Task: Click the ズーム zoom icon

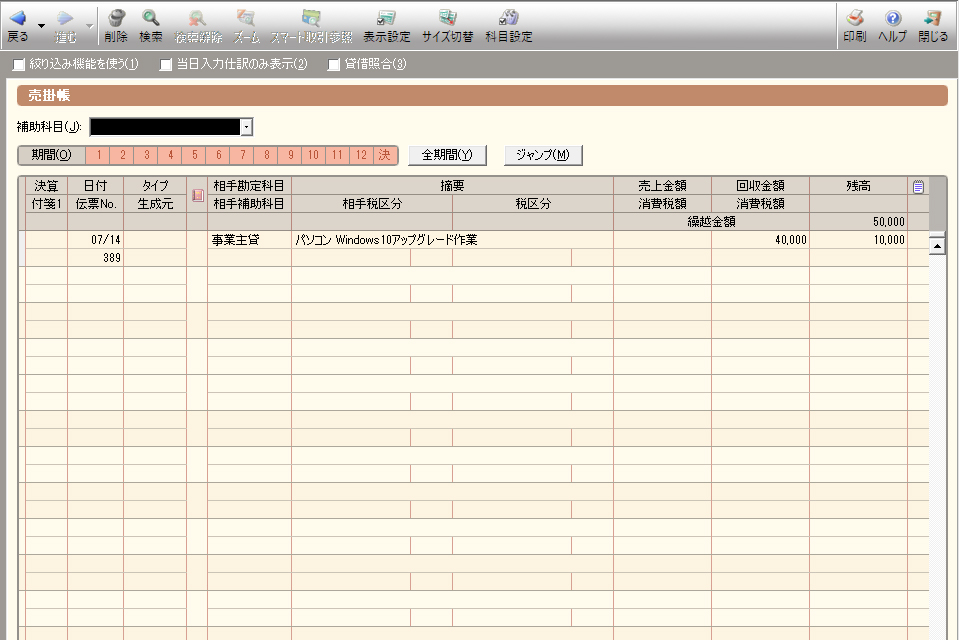Action: click(x=246, y=18)
